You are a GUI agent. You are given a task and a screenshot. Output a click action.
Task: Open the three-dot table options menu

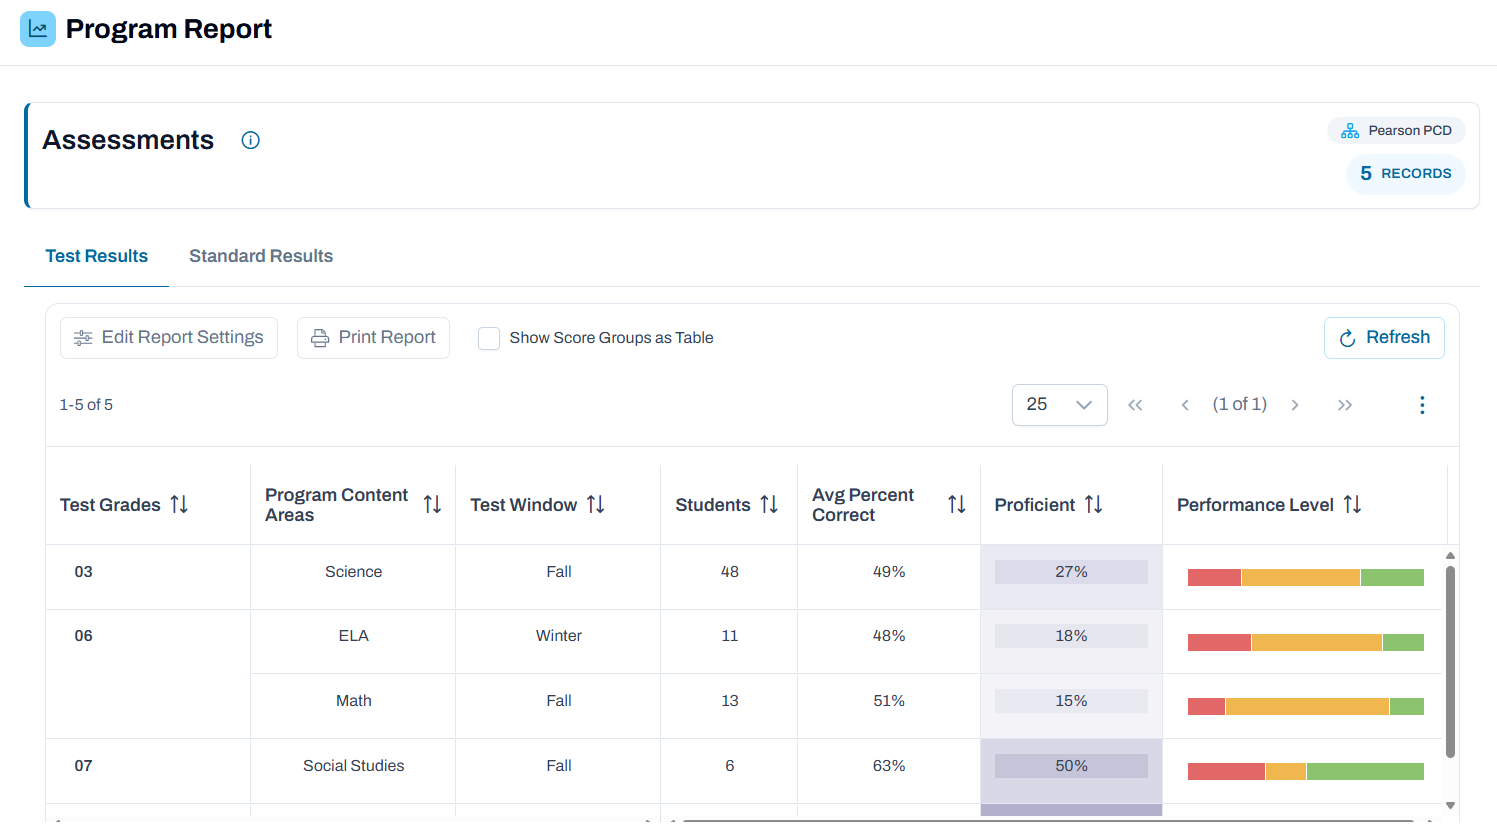(x=1422, y=405)
